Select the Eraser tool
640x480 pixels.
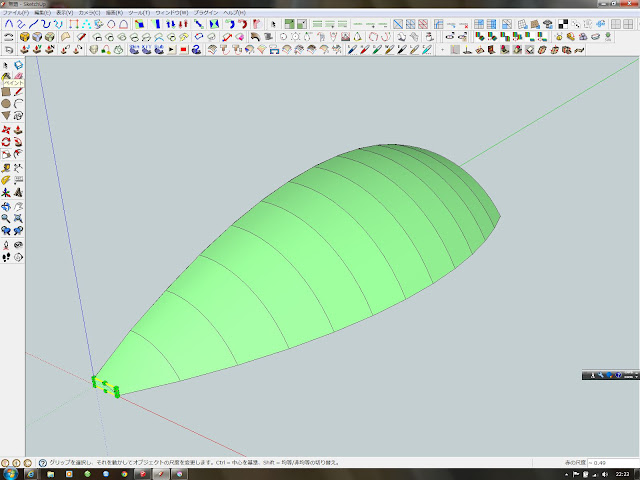point(18,76)
